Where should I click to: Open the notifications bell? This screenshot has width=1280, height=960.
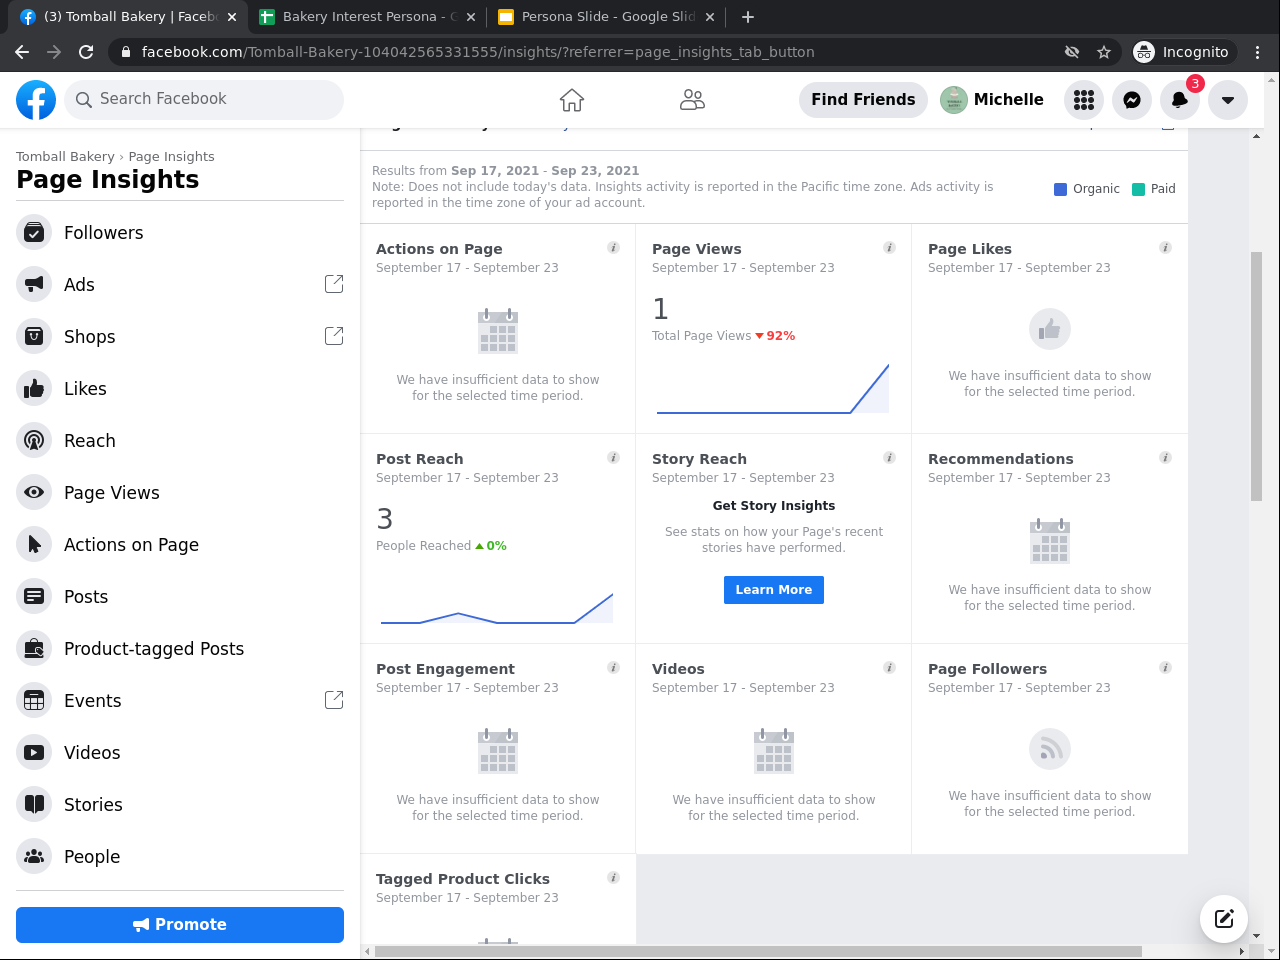pos(1180,100)
